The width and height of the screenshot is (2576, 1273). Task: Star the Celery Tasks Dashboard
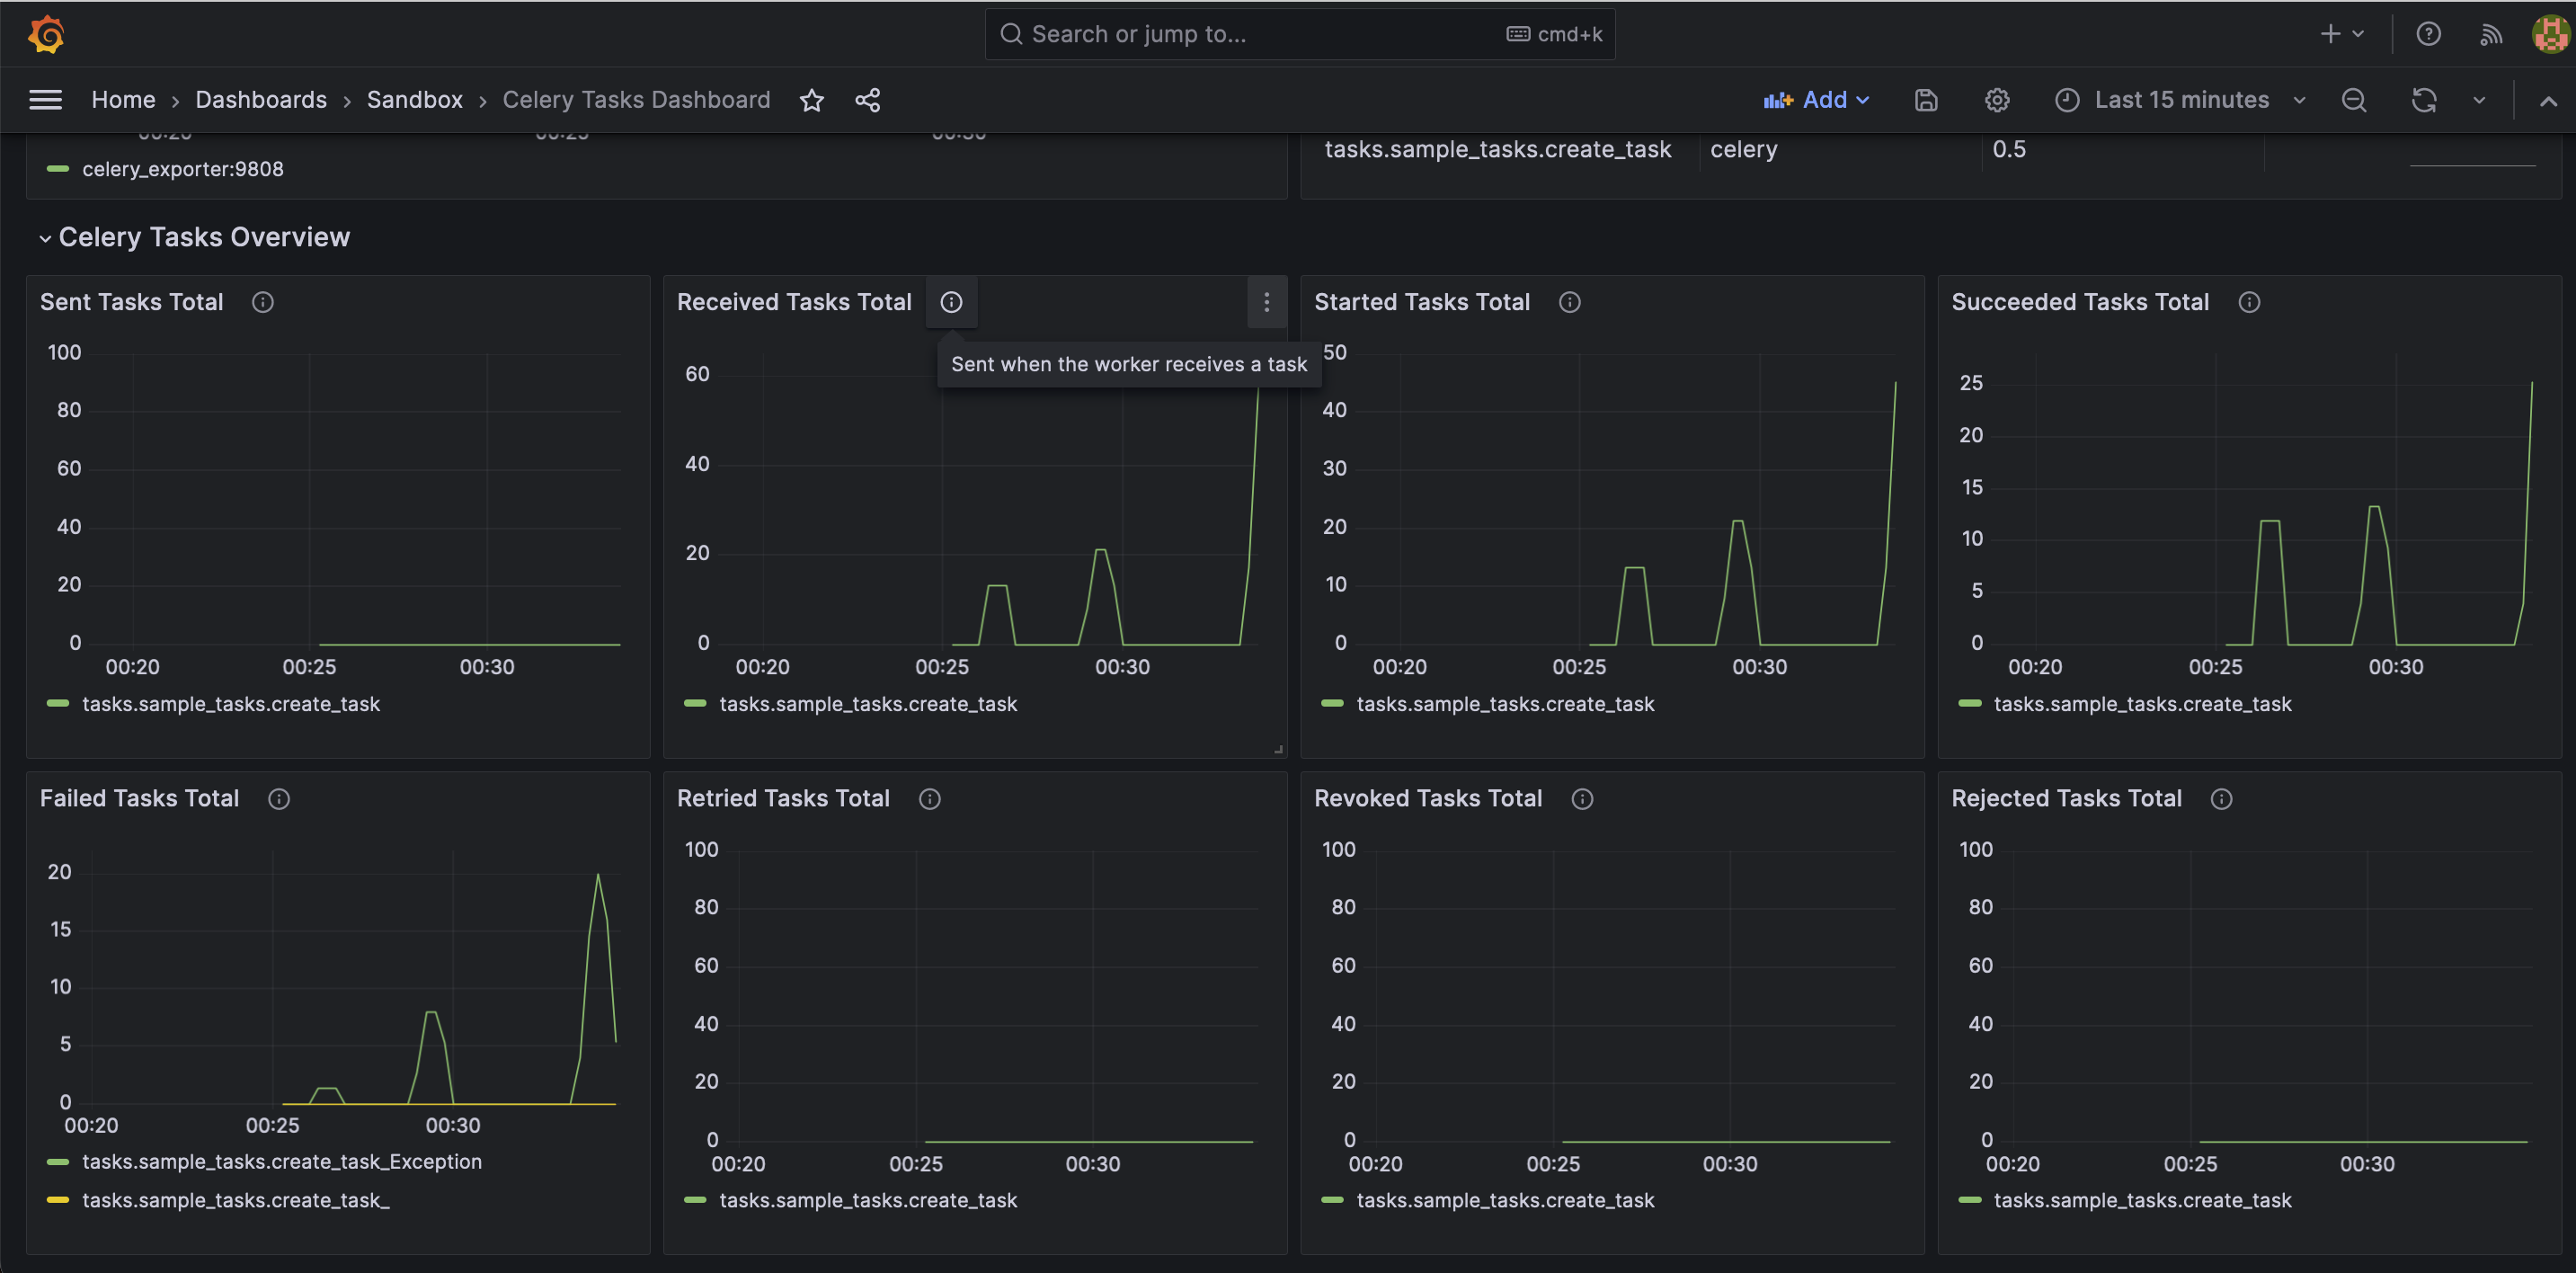(811, 100)
